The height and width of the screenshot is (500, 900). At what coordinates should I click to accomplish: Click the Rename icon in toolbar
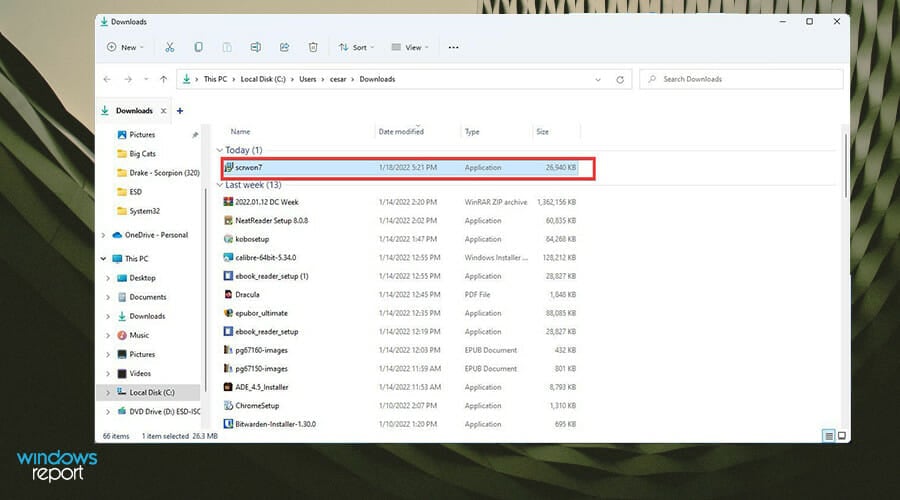tap(256, 47)
